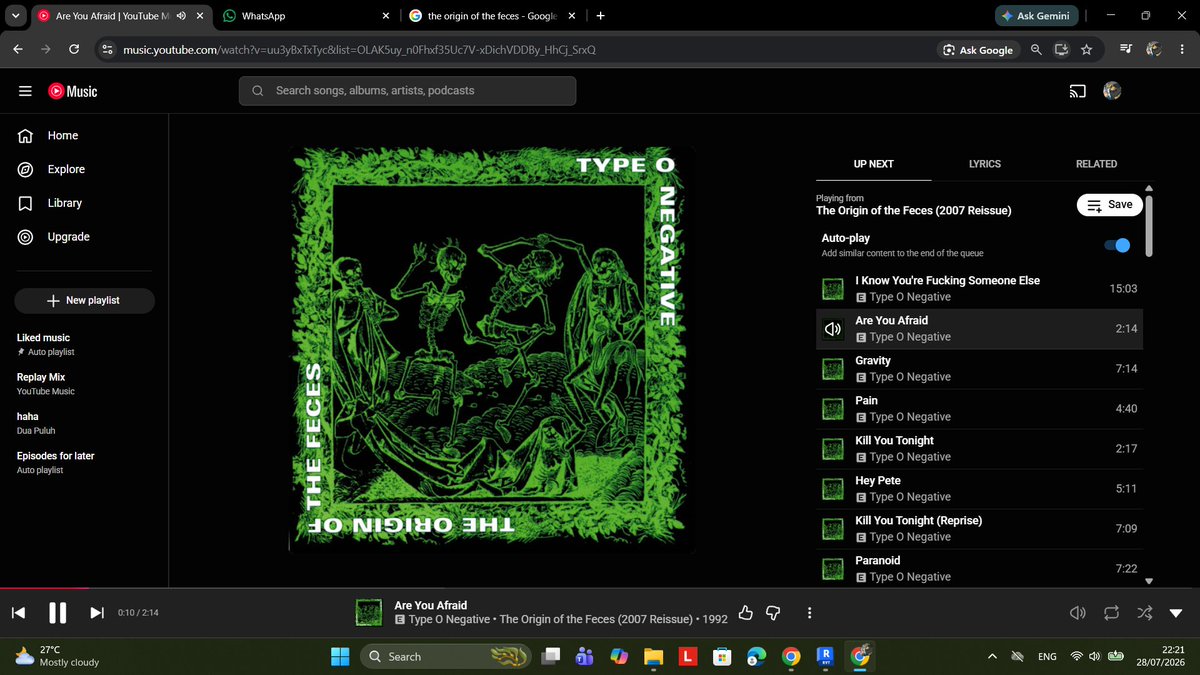The height and width of the screenshot is (675, 1200).
Task: Open Episodes for later playlist
Action: click(85, 462)
